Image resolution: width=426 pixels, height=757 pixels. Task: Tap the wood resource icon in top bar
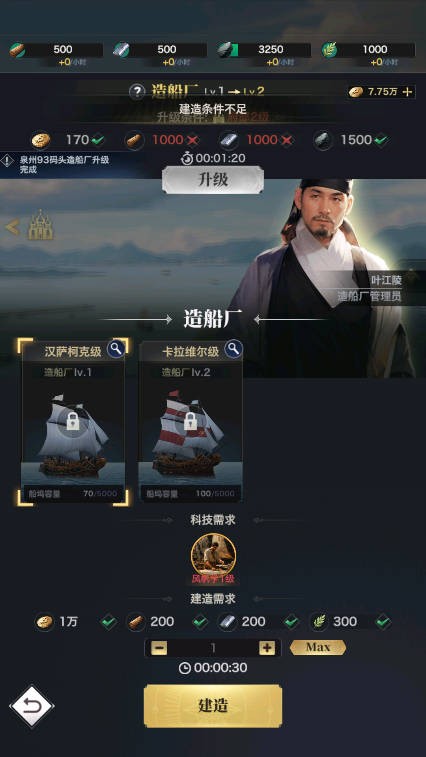[x=17, y=50]
